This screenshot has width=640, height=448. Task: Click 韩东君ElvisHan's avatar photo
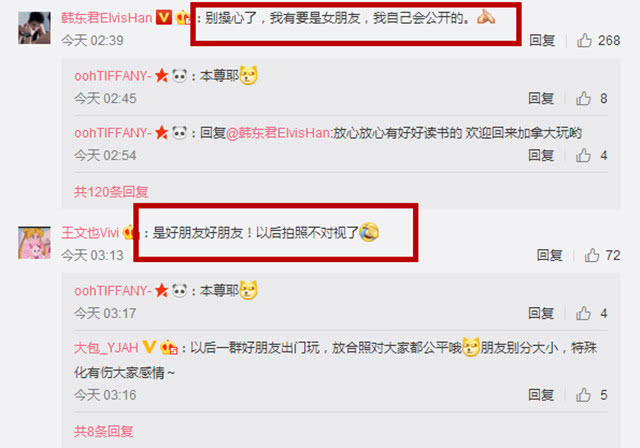click(x=34, y=28)
